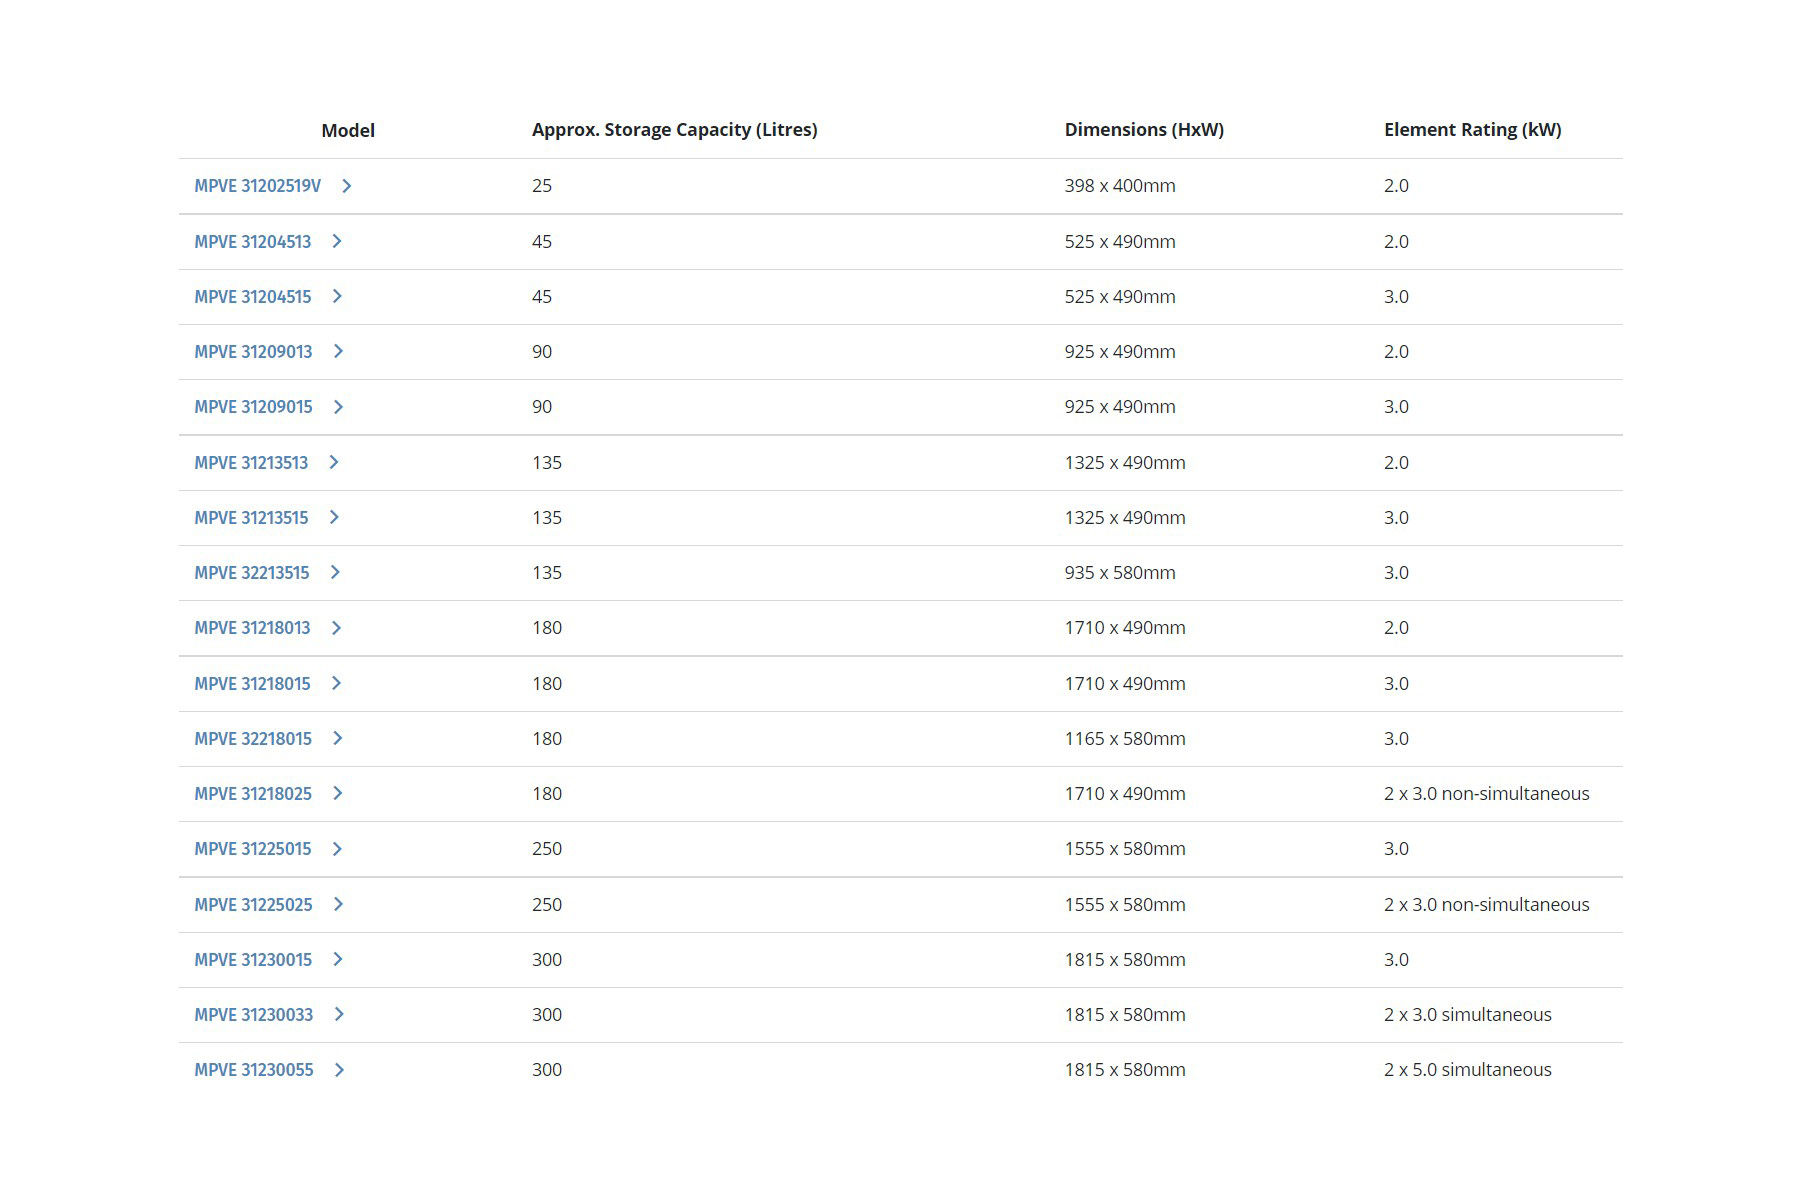Click the chevron next to MPVE 31218015
The height and width of the screenshot is (1200, 1800).
pos(336,684)
